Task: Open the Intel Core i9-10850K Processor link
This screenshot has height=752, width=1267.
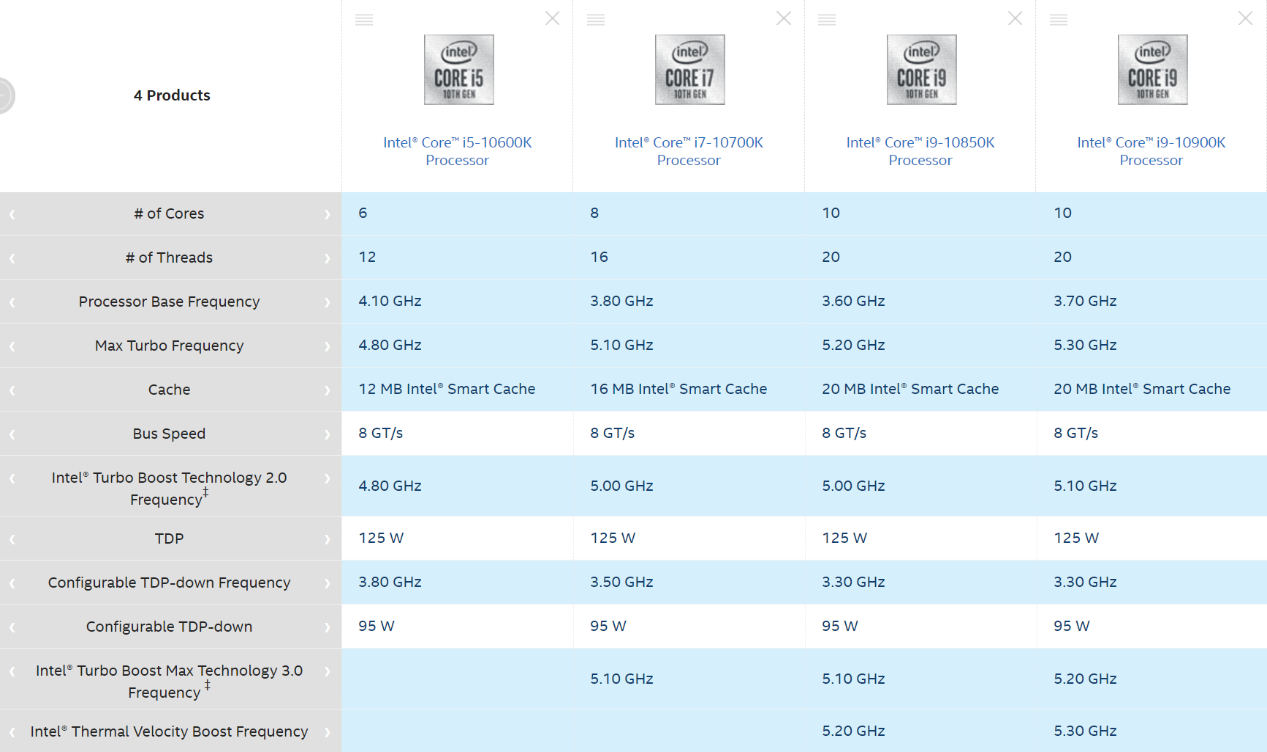Action: click(x=920, y=151)
